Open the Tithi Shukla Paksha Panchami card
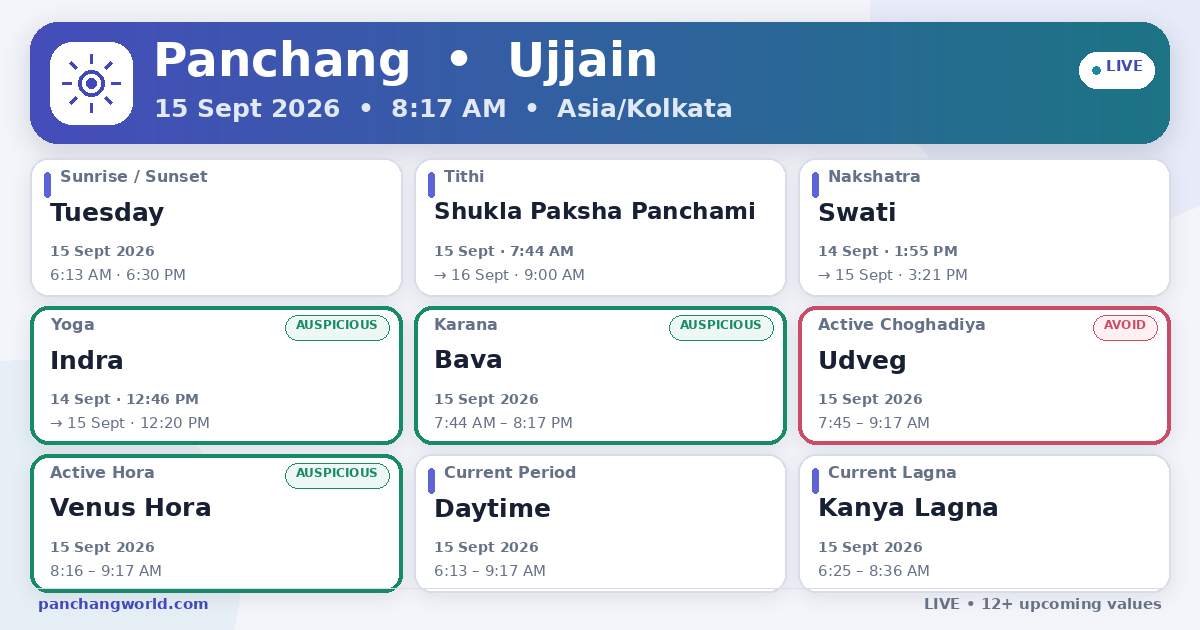1200x630 pixels. [600, 228]
